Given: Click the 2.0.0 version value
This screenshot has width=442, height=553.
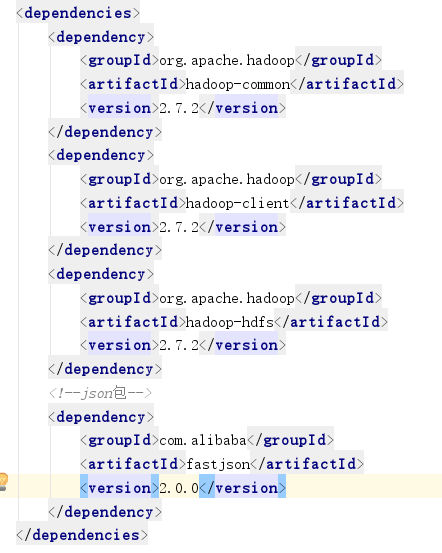Looking at the screenshot, I should [179, 488].
